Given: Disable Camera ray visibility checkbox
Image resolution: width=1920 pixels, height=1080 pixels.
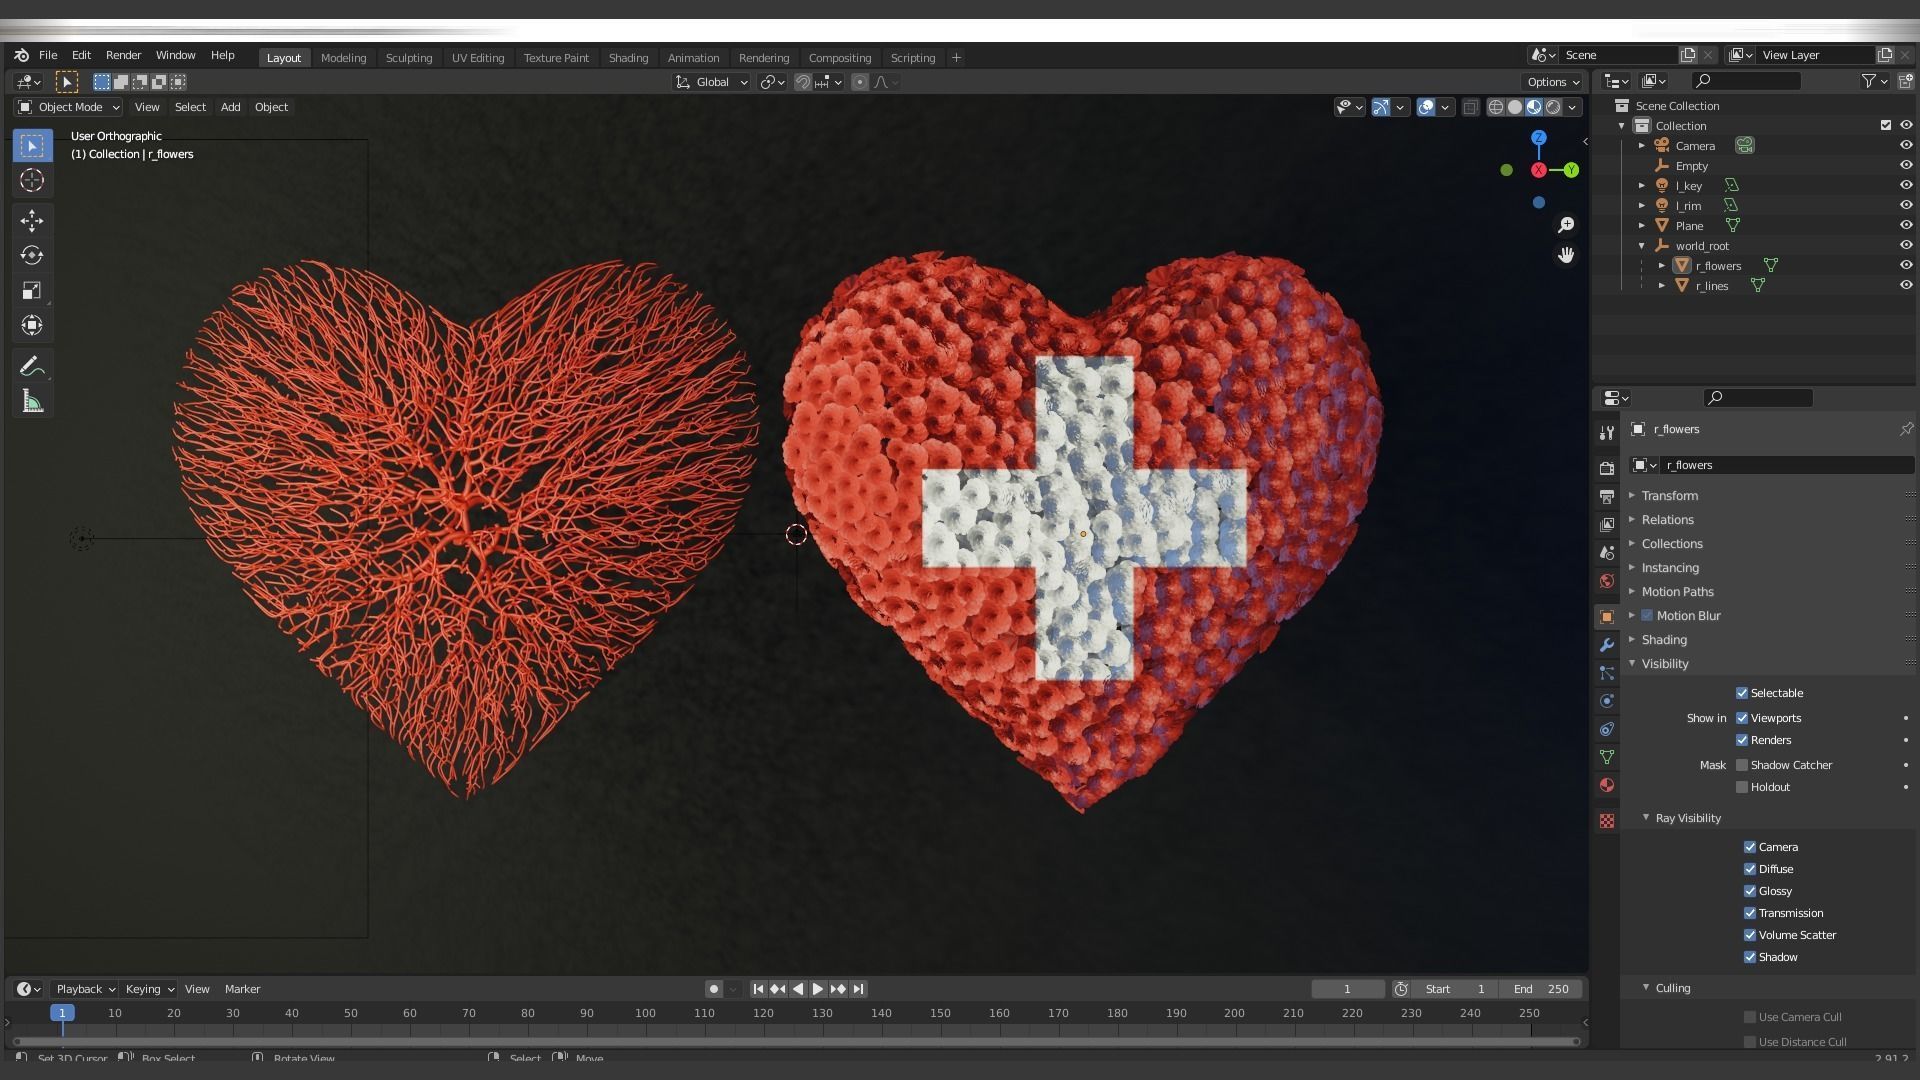Looking at the screenshot, I should pos(1750,847).
